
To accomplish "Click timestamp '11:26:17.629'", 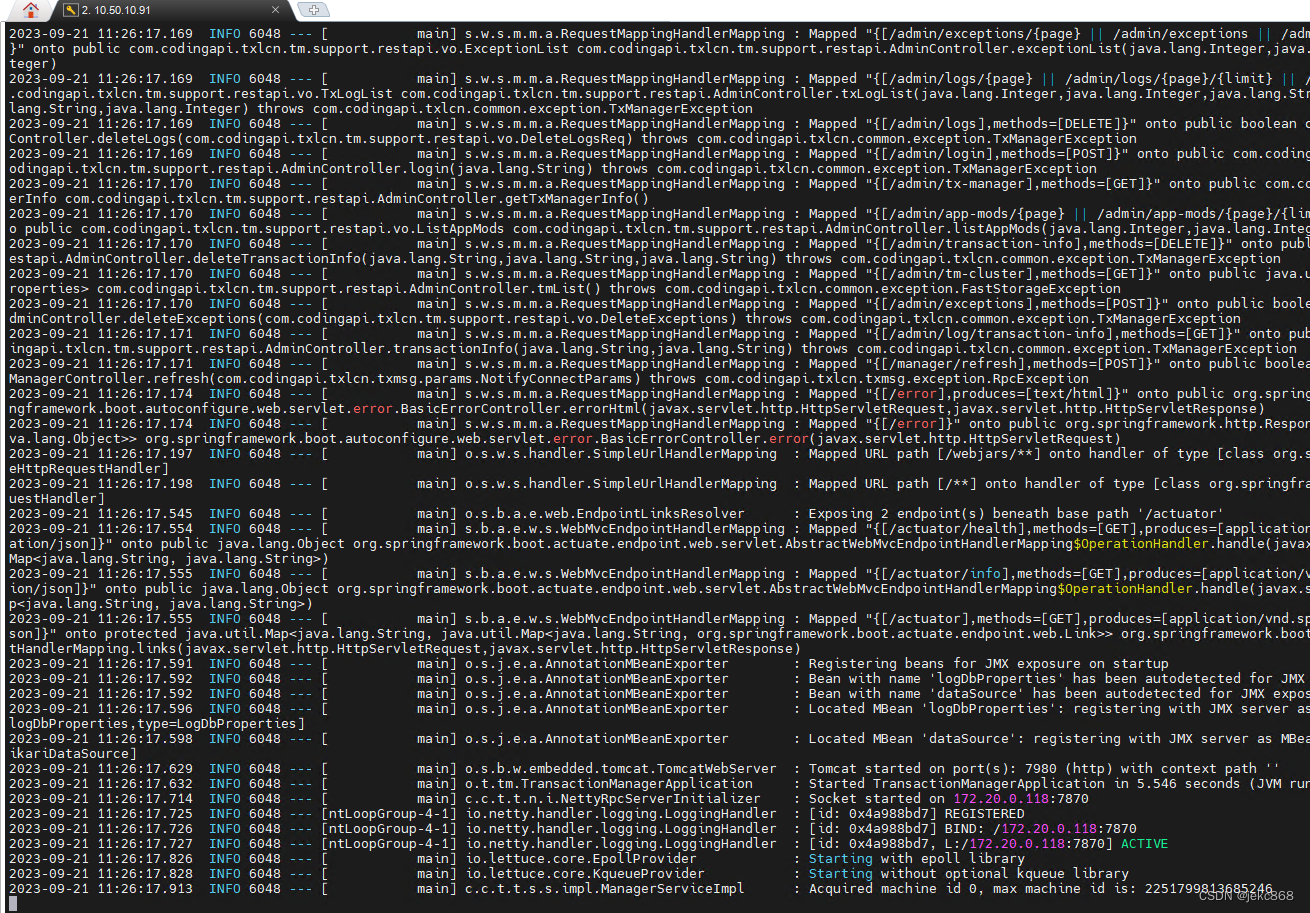I will coord(145,769).
